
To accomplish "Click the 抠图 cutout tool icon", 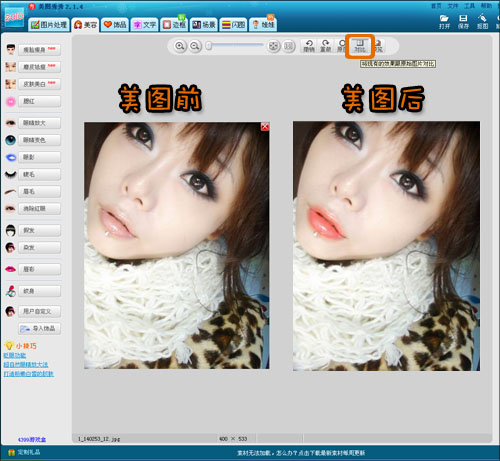I will (482, 21).
